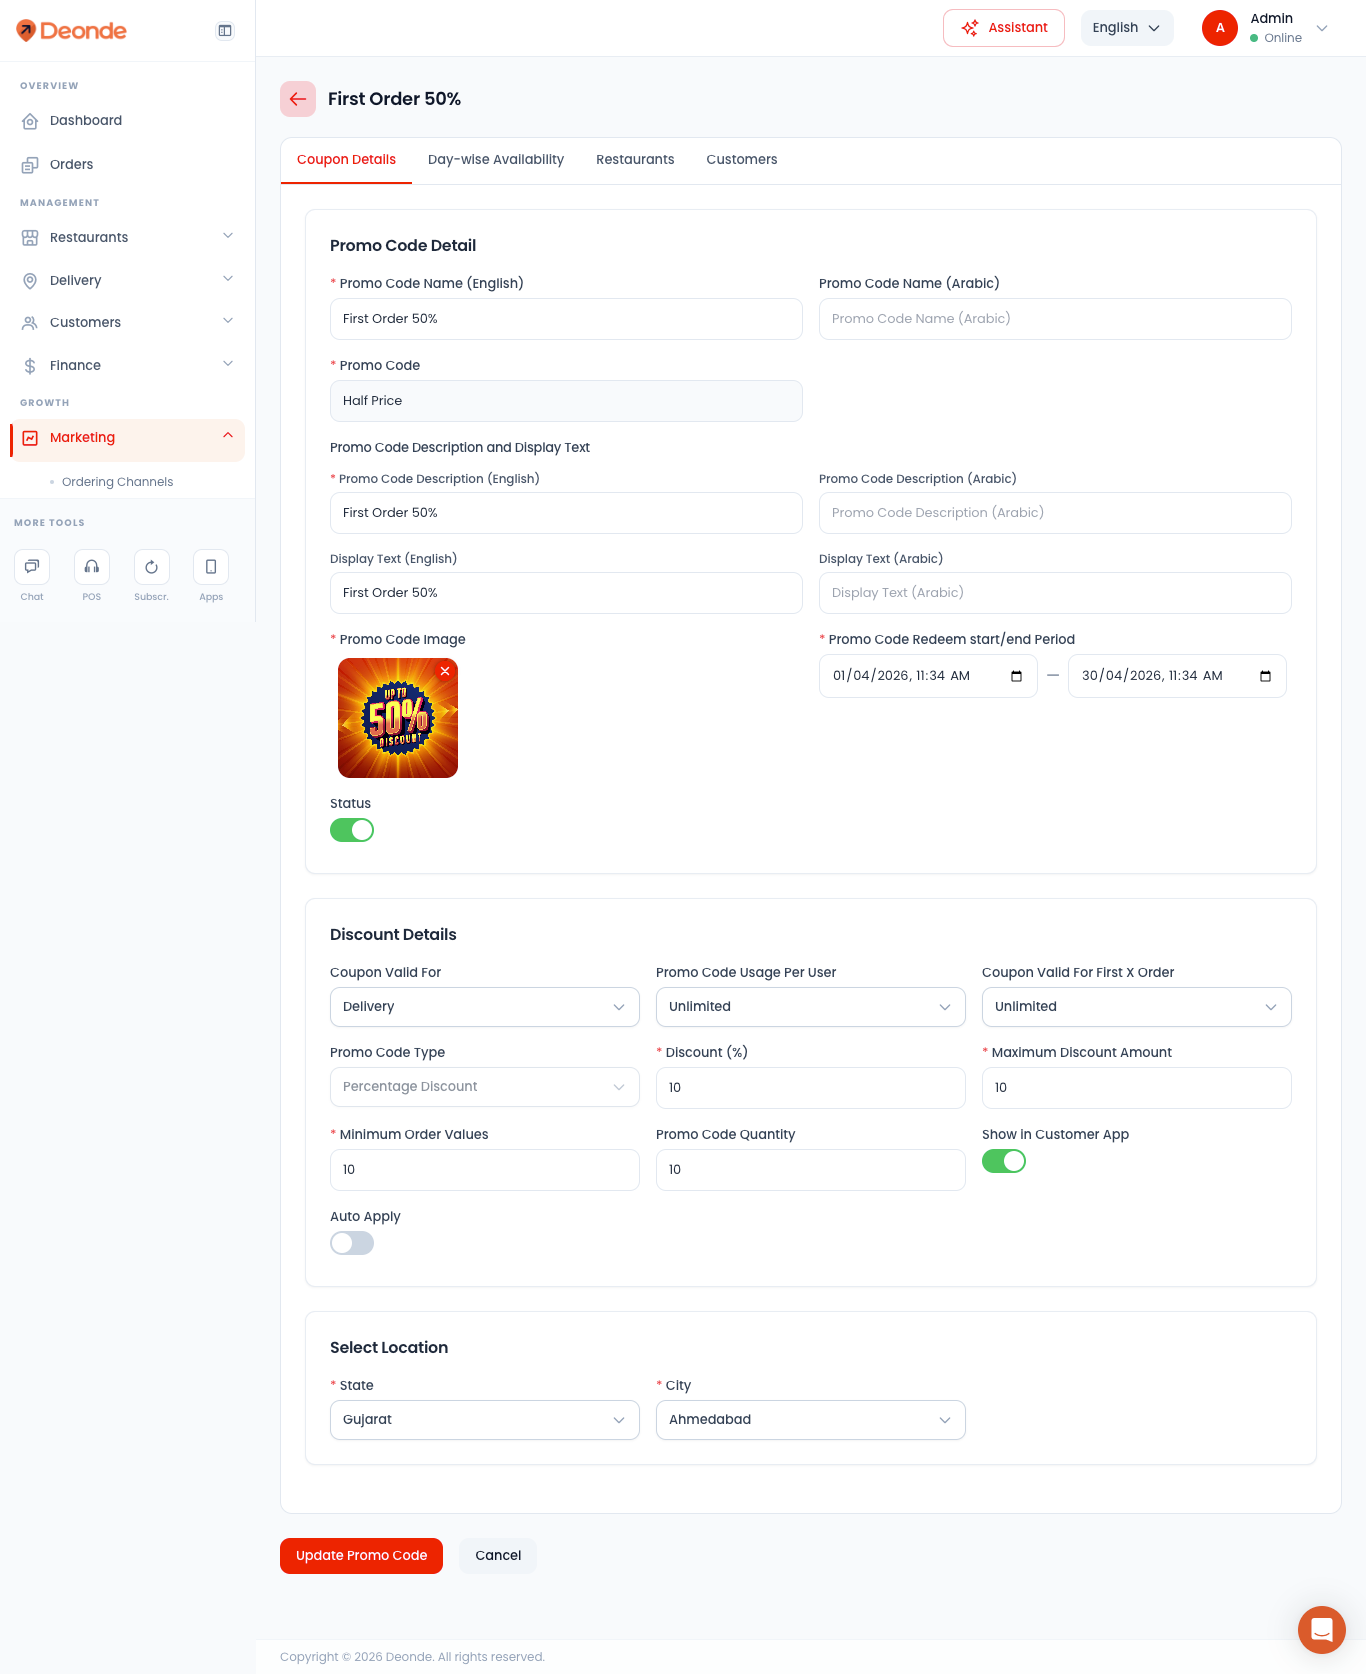Image resolution: width=1366 pixels, height=1674 pixels.
Task: Enable the Auto Apply switch
Action: tap(352, 1243)
